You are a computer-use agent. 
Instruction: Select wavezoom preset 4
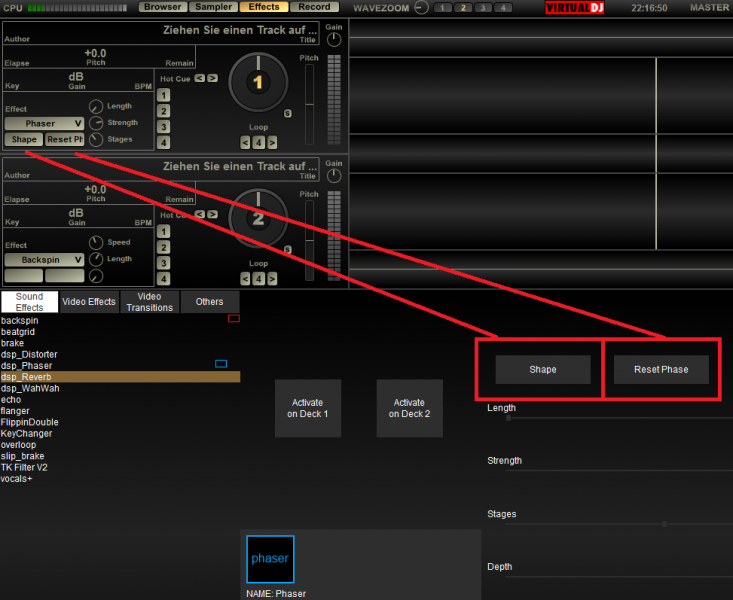(503, 7)
